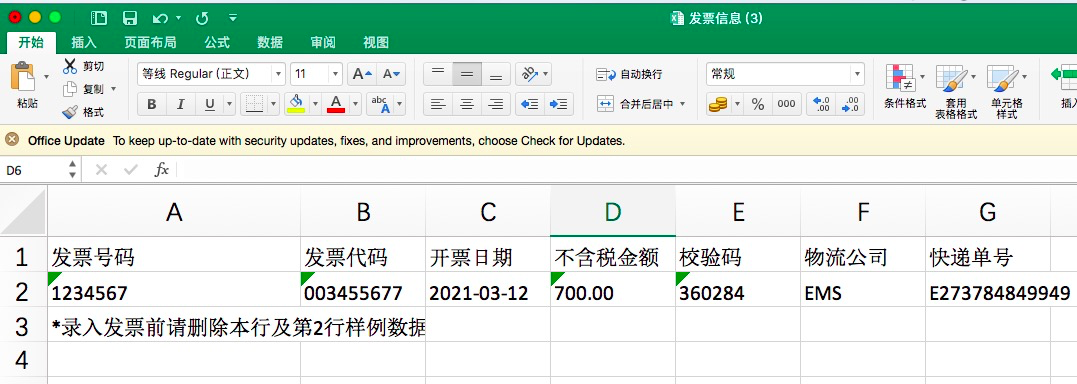Image resolution: width=1077 pixels, height=384 pixels.
Task: Click the accounting currency coins icon
Action: (x=718, y=104)
